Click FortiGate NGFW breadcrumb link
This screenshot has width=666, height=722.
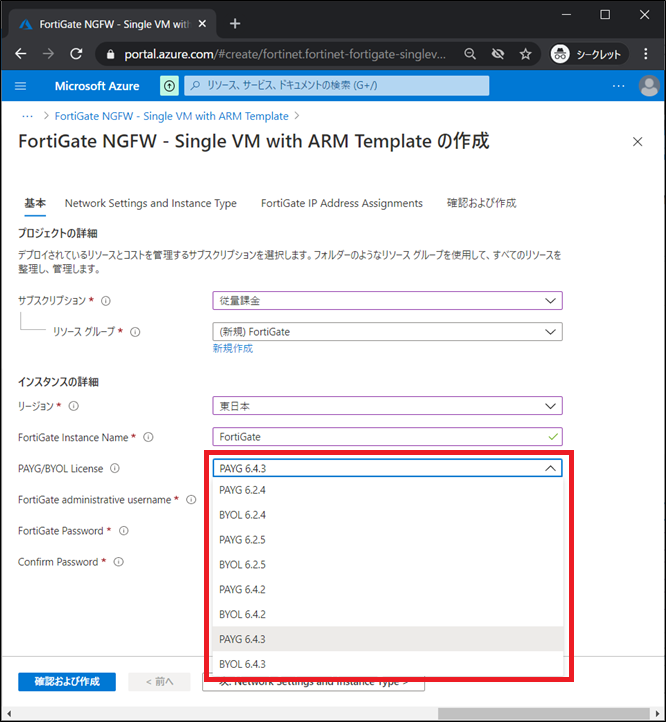[171, 116]
